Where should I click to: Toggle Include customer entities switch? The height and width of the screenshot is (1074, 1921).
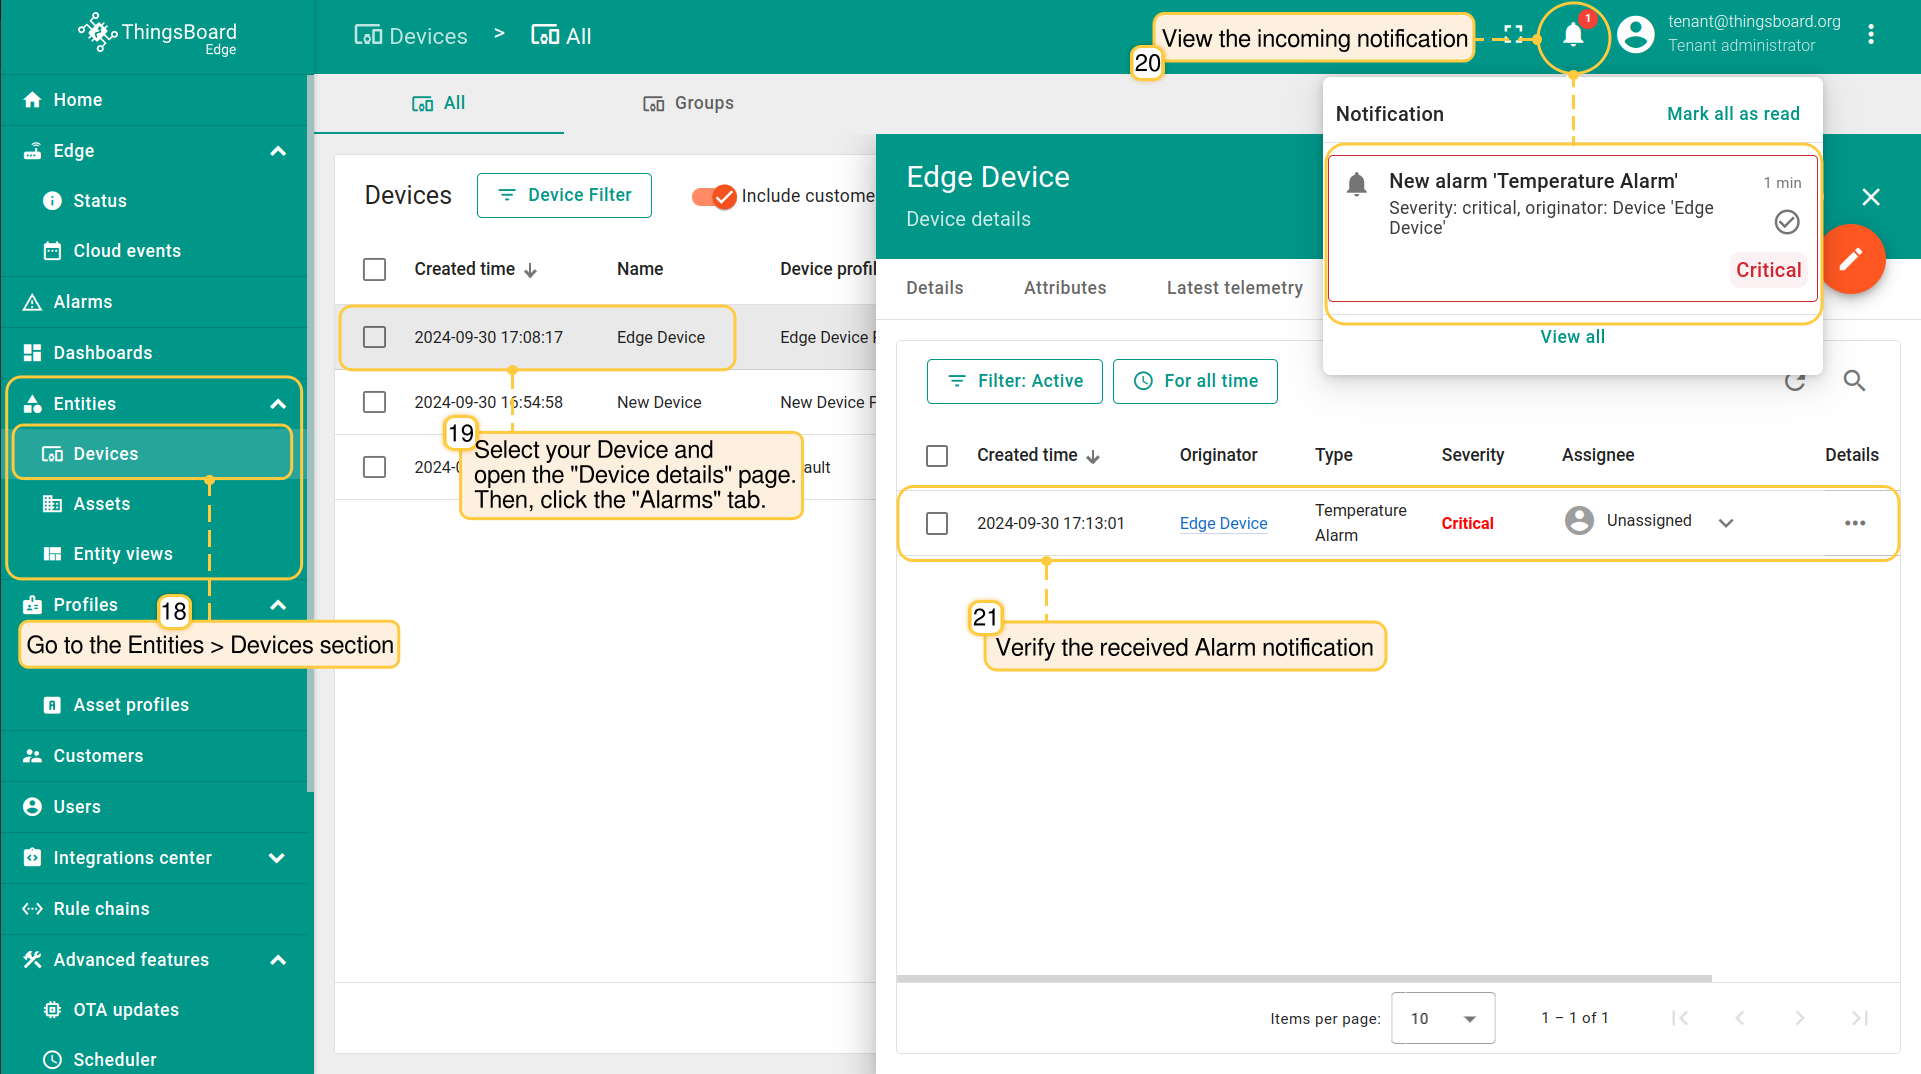714,196
